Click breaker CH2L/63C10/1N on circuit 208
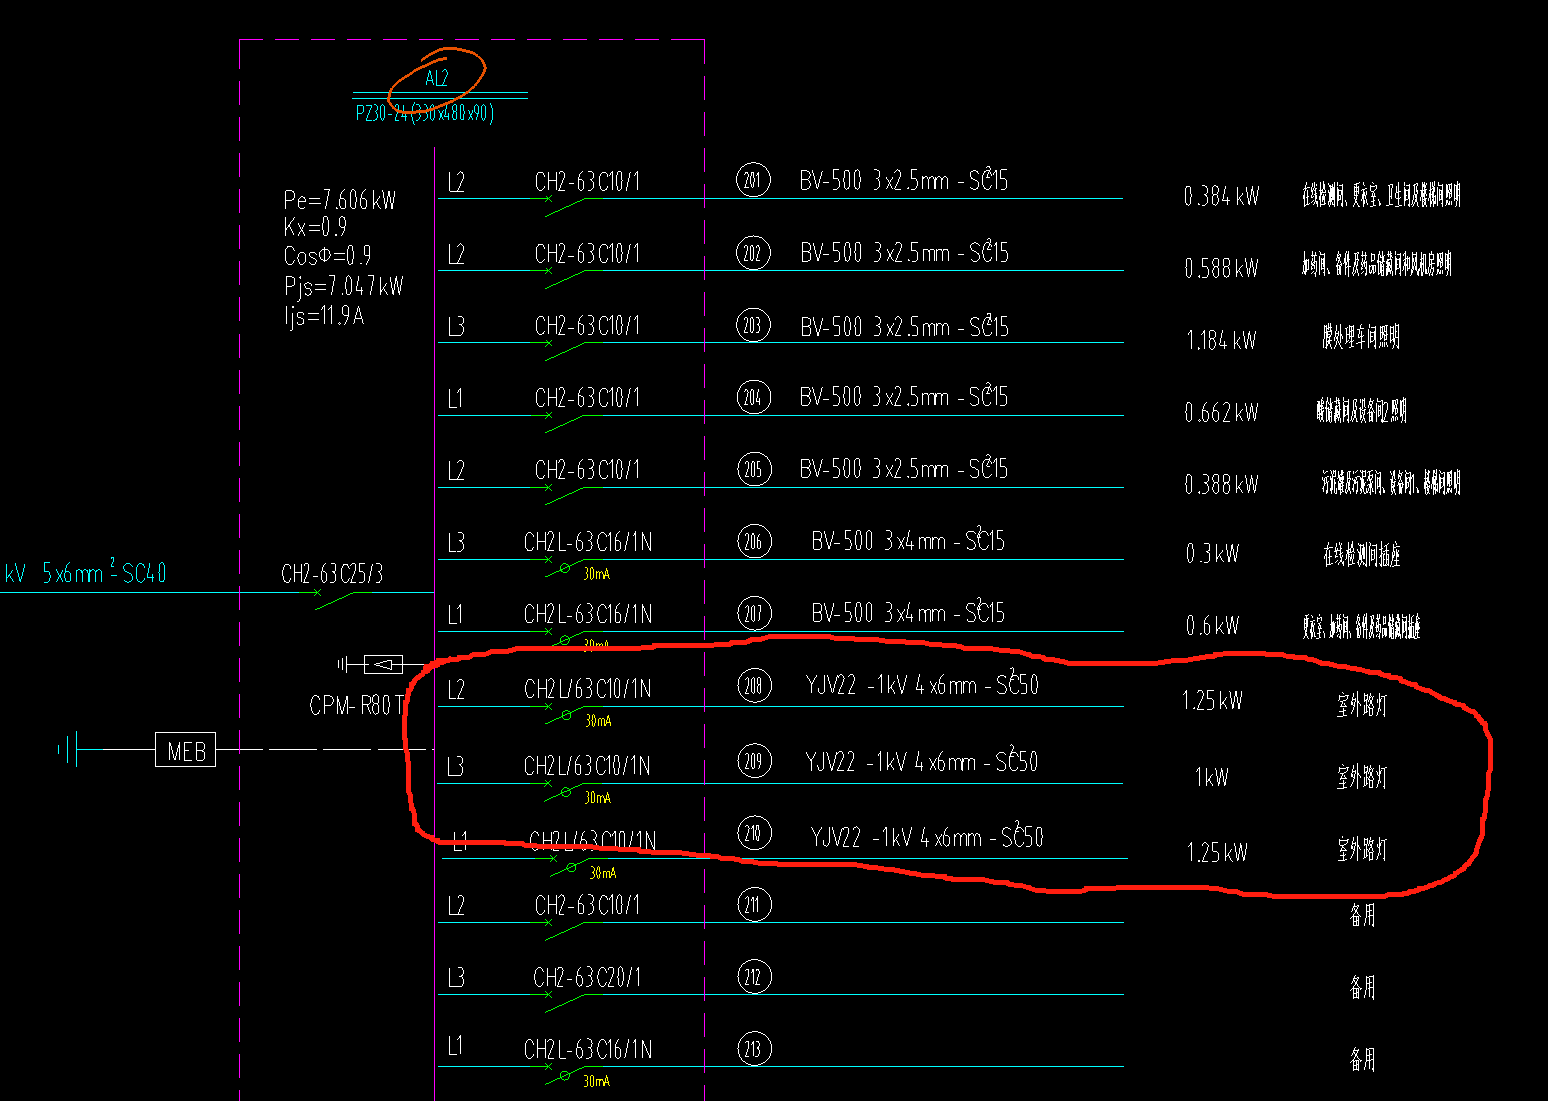 [x=588, y=689]
